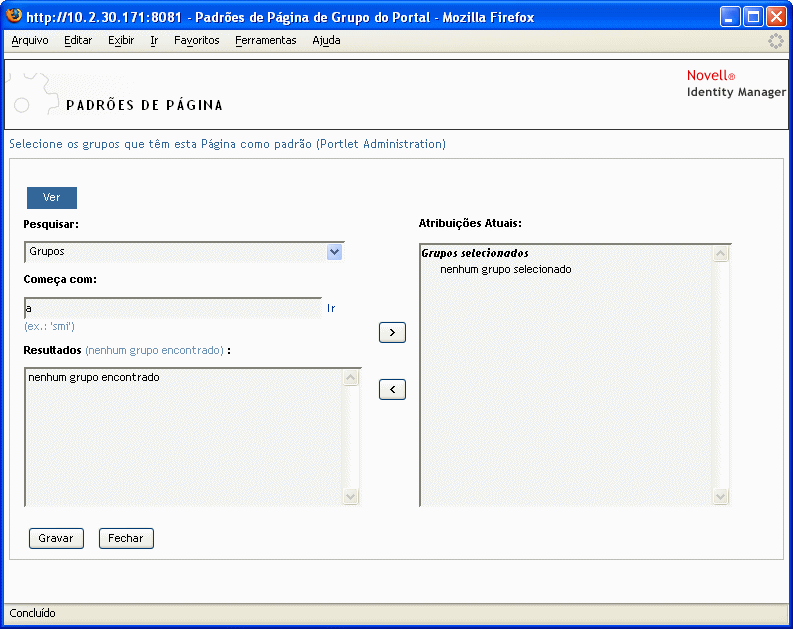The image size is (793, 629).
Task: Click the Novell logo text
Action: (711, 75)
